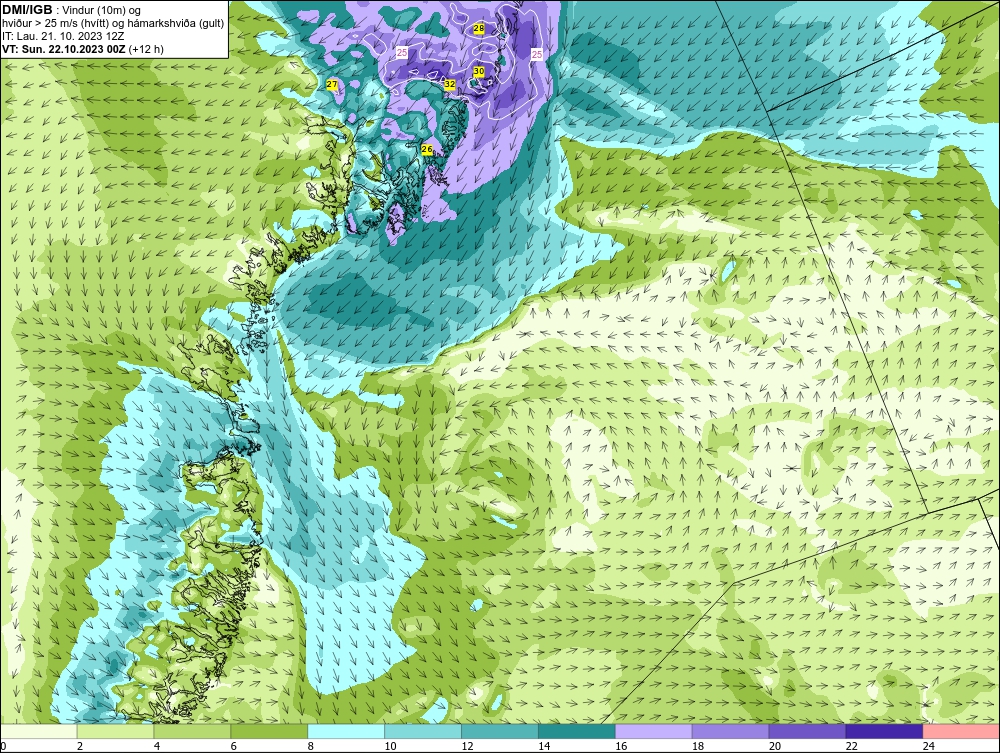Click the yellow gust label 28
Image resolution: width=1000 pixels, height=753 pixels.
pos(479,29)
